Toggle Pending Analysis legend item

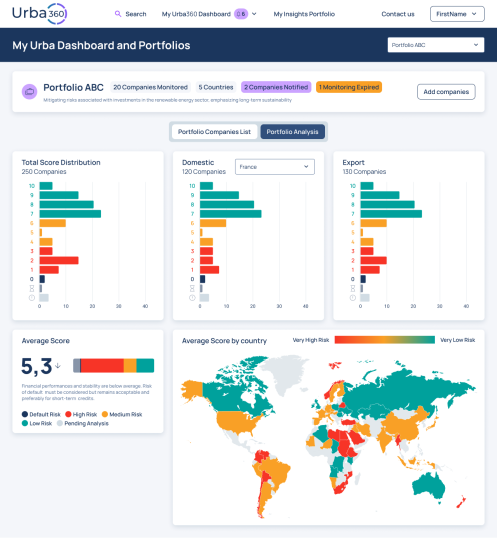point(83,423)
